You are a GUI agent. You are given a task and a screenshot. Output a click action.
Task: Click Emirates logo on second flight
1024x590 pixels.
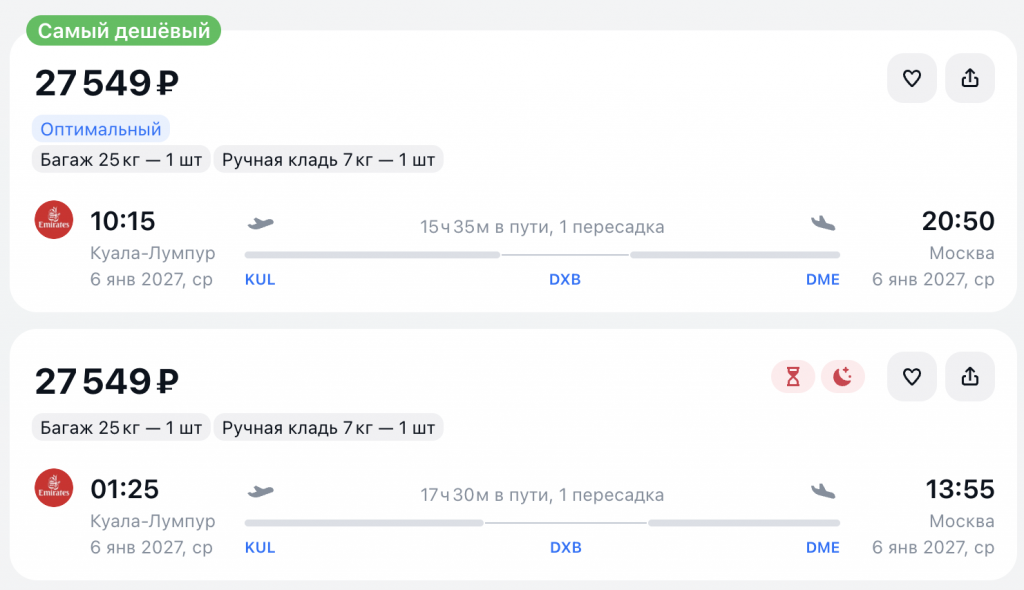pos(53,488)
